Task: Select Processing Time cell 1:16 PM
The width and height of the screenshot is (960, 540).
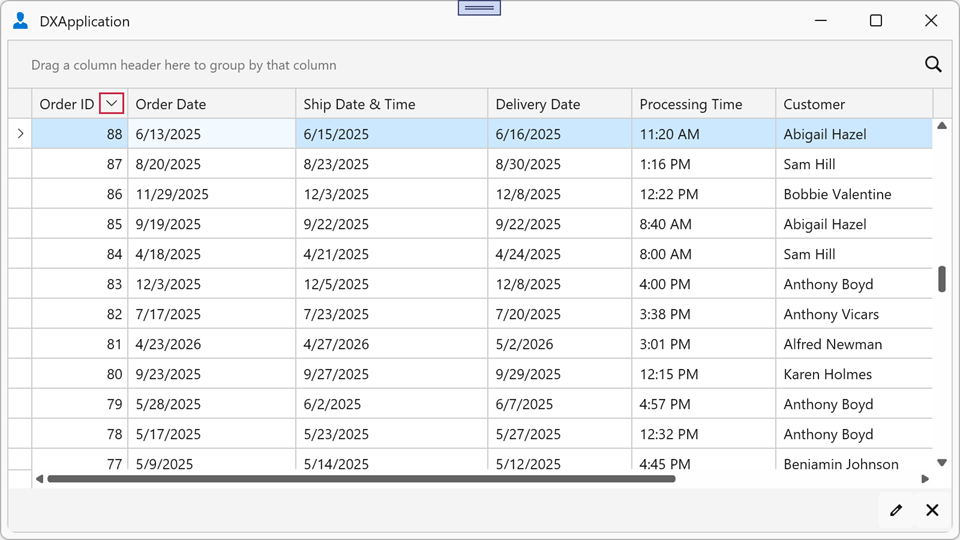Action: (x=703, y=164)
